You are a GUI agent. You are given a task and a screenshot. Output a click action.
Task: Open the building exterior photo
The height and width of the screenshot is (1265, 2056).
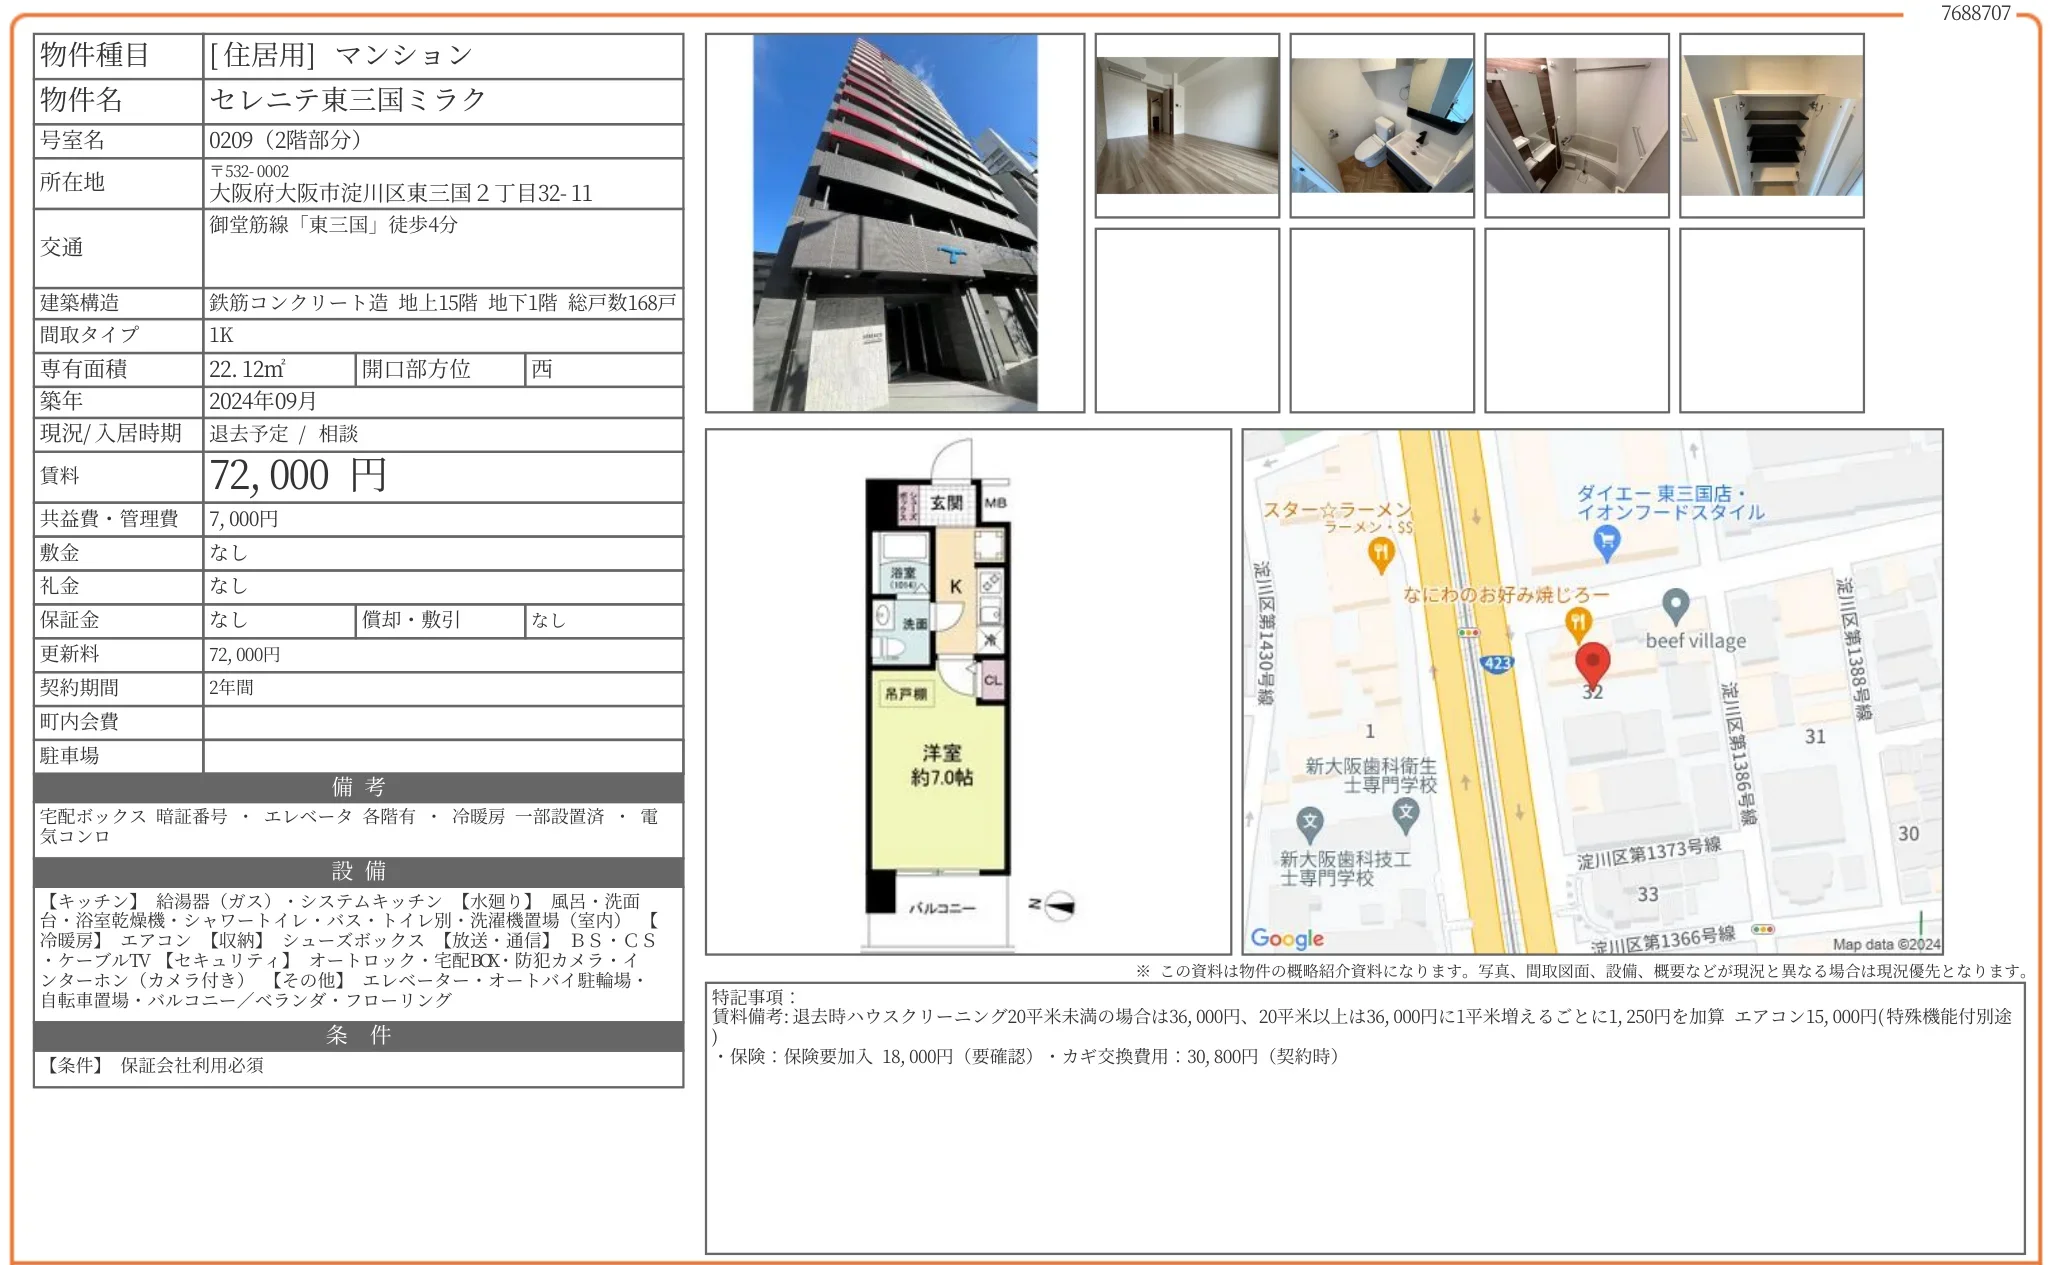(x=894, y=223)
